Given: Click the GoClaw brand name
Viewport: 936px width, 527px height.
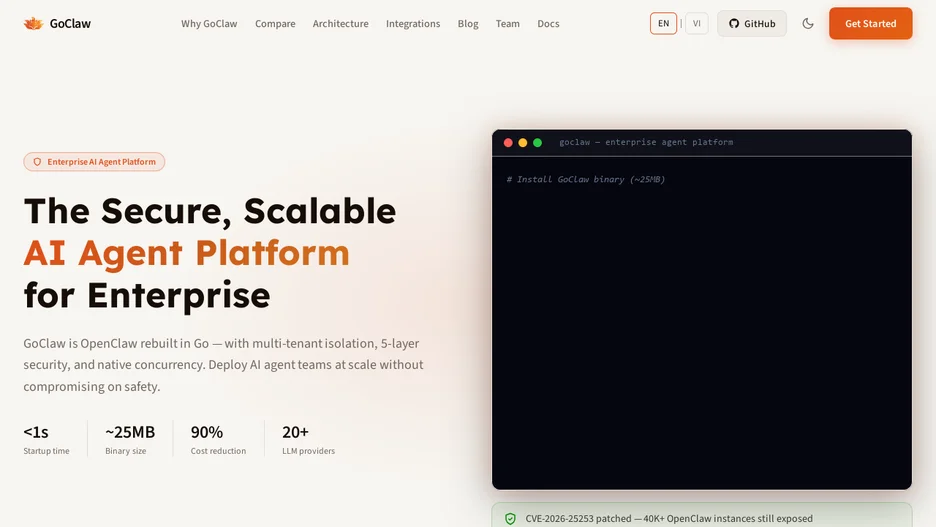Looking at the screenshot, I should (70, 24).
